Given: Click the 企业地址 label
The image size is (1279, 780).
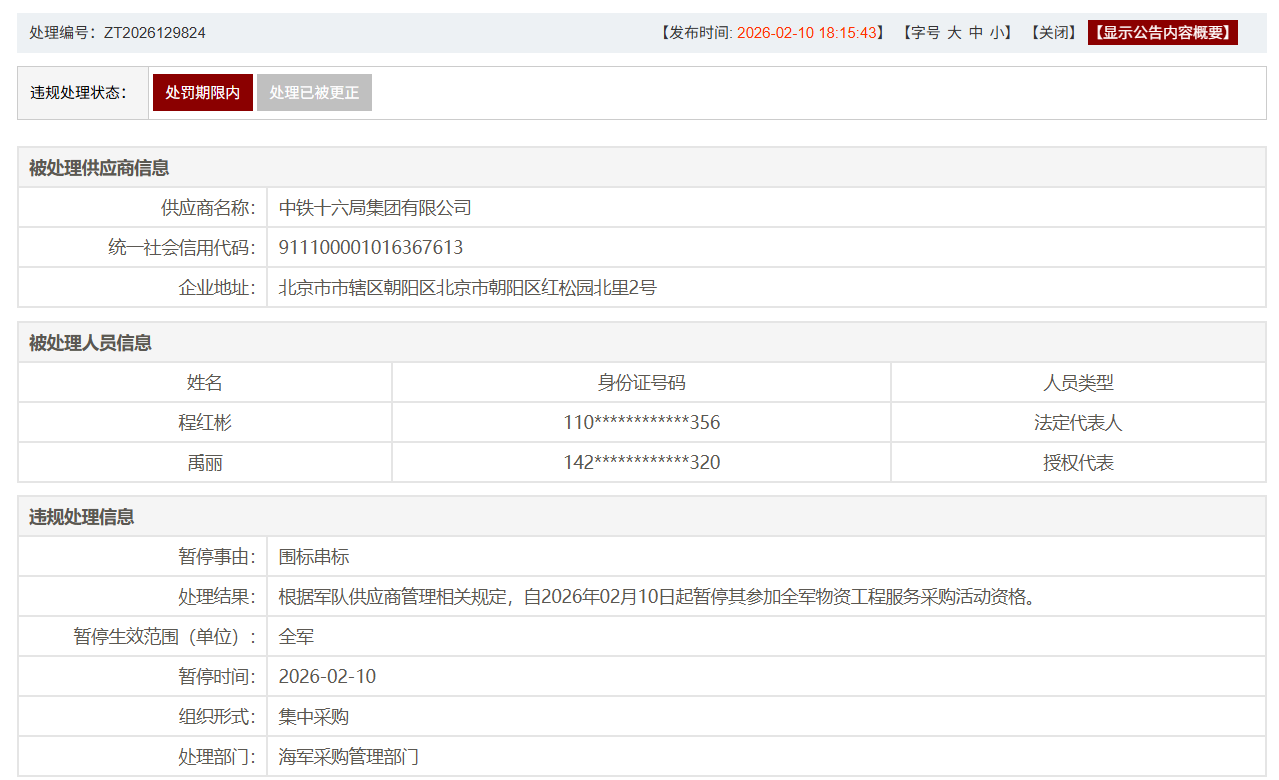Looking at the screenshot, I should coord(217,288).
